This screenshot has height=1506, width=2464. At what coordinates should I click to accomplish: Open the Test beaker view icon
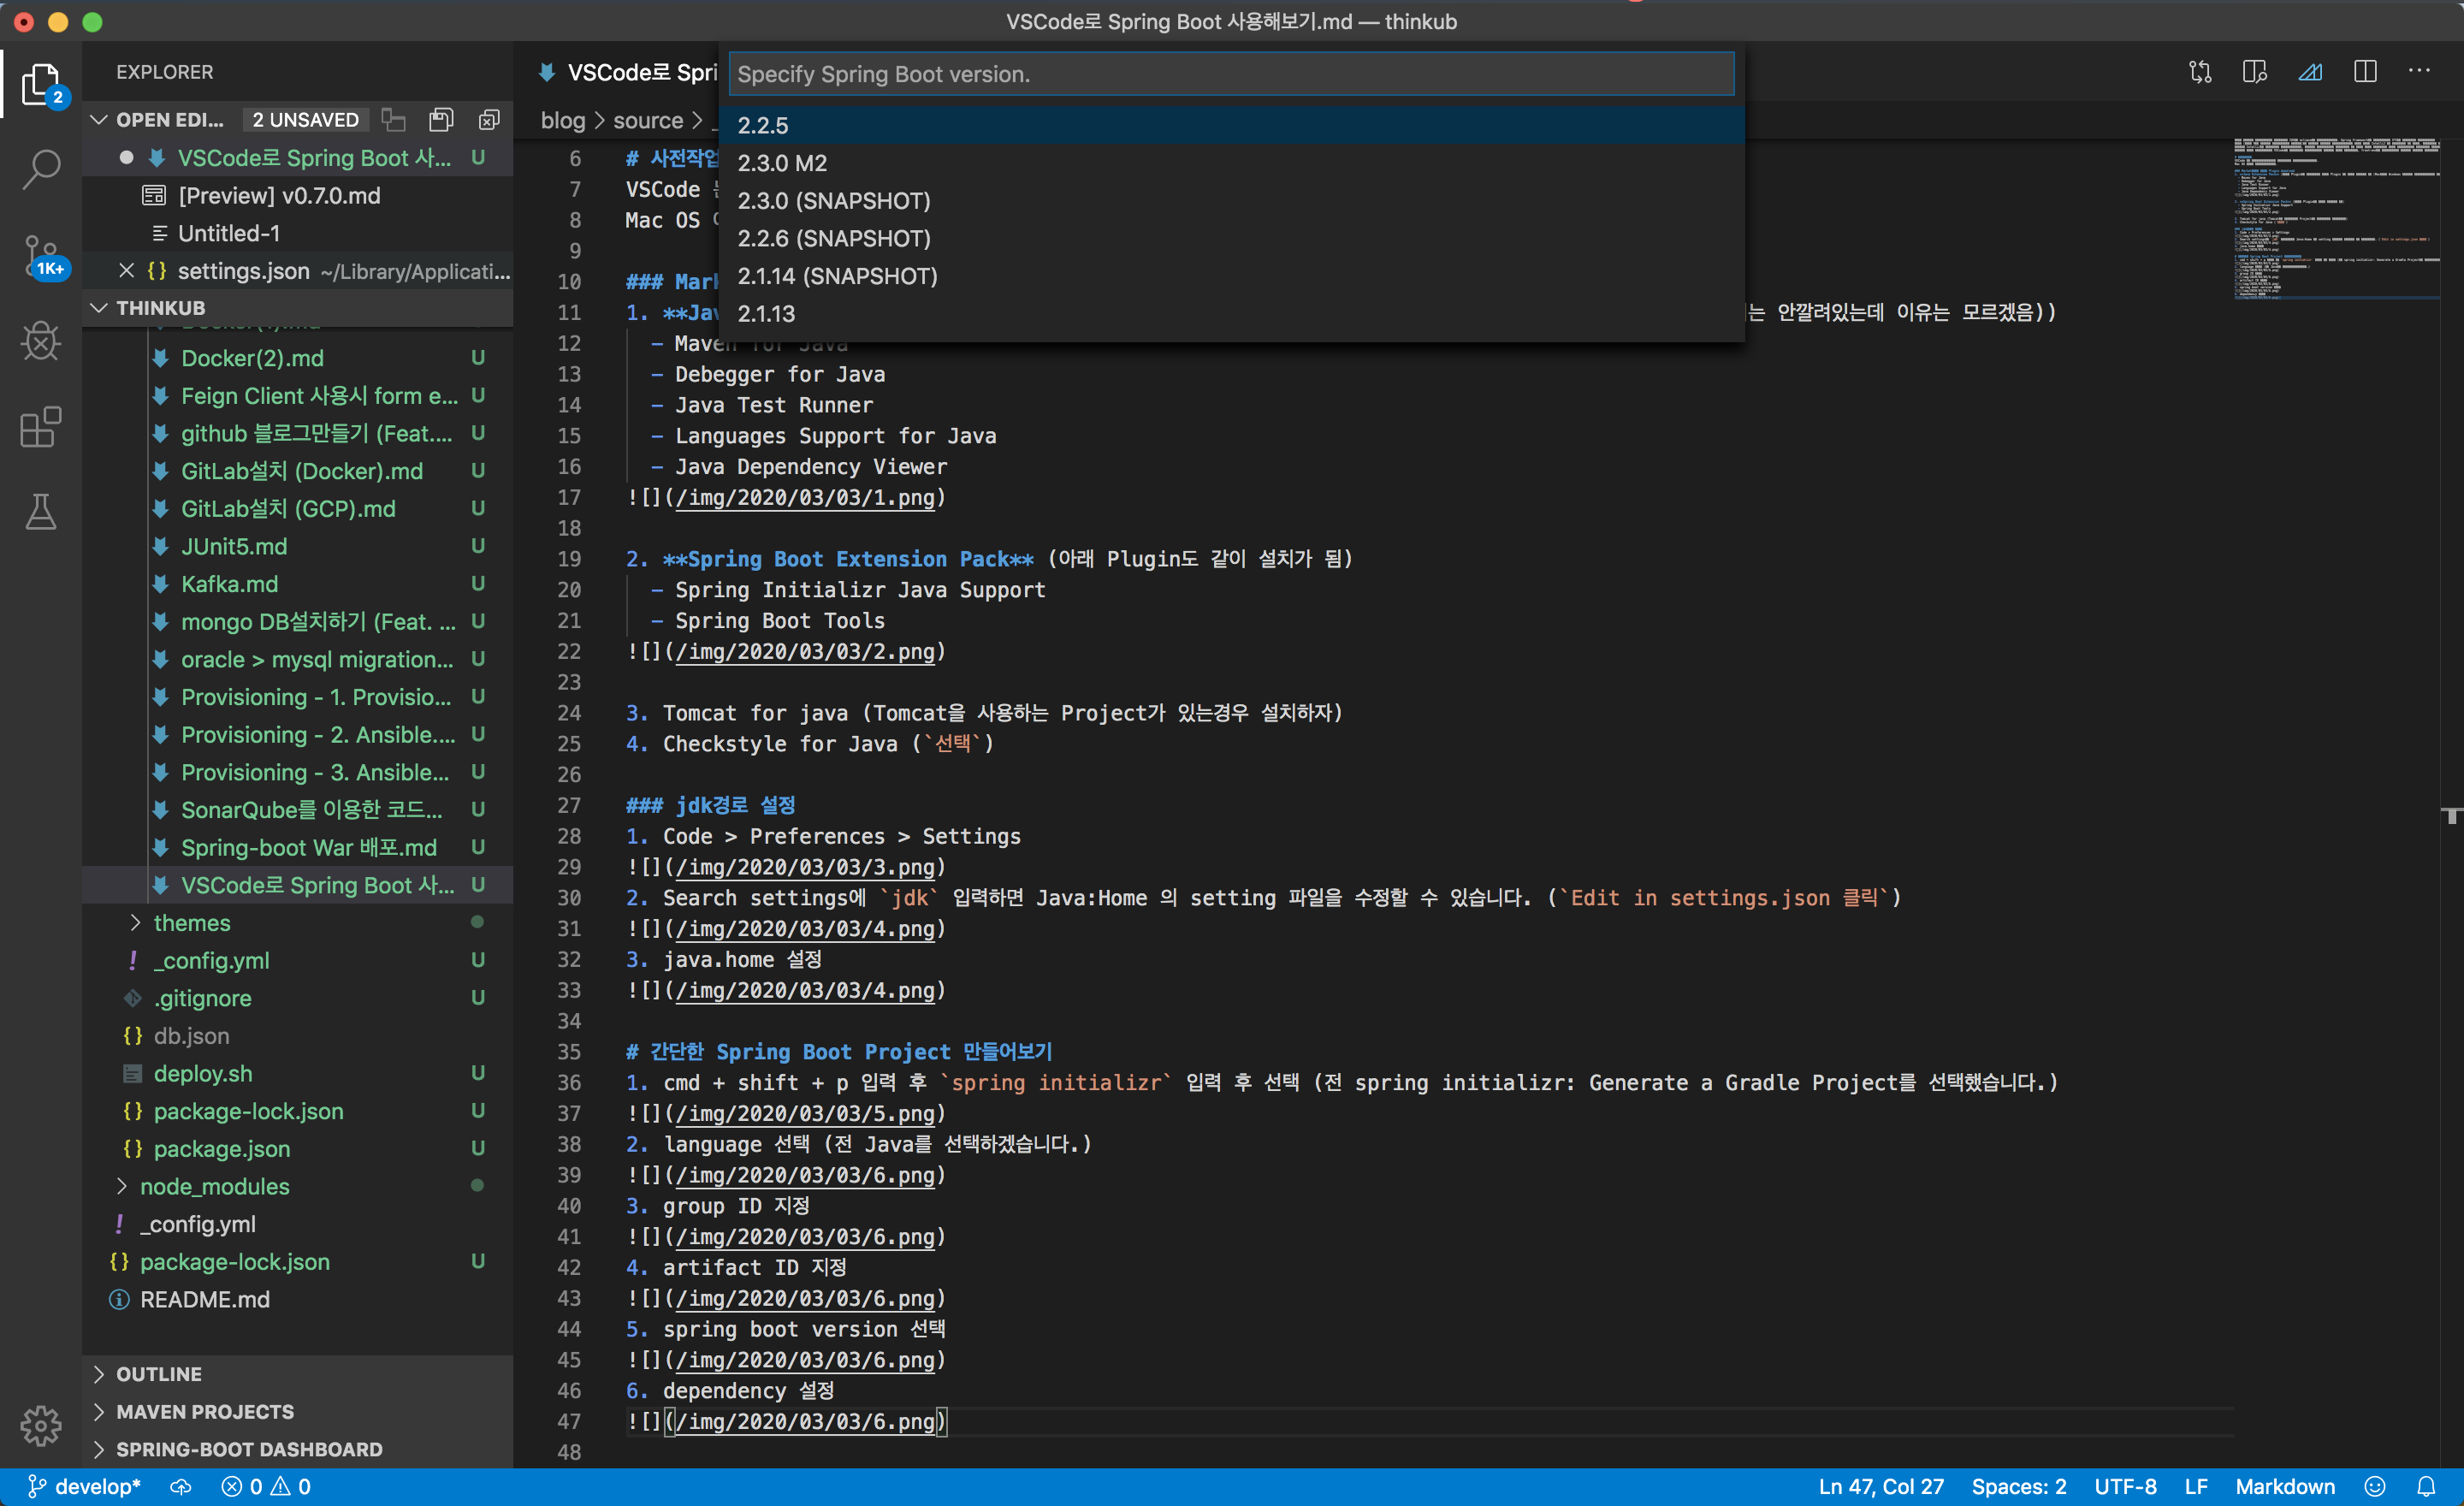41,512
